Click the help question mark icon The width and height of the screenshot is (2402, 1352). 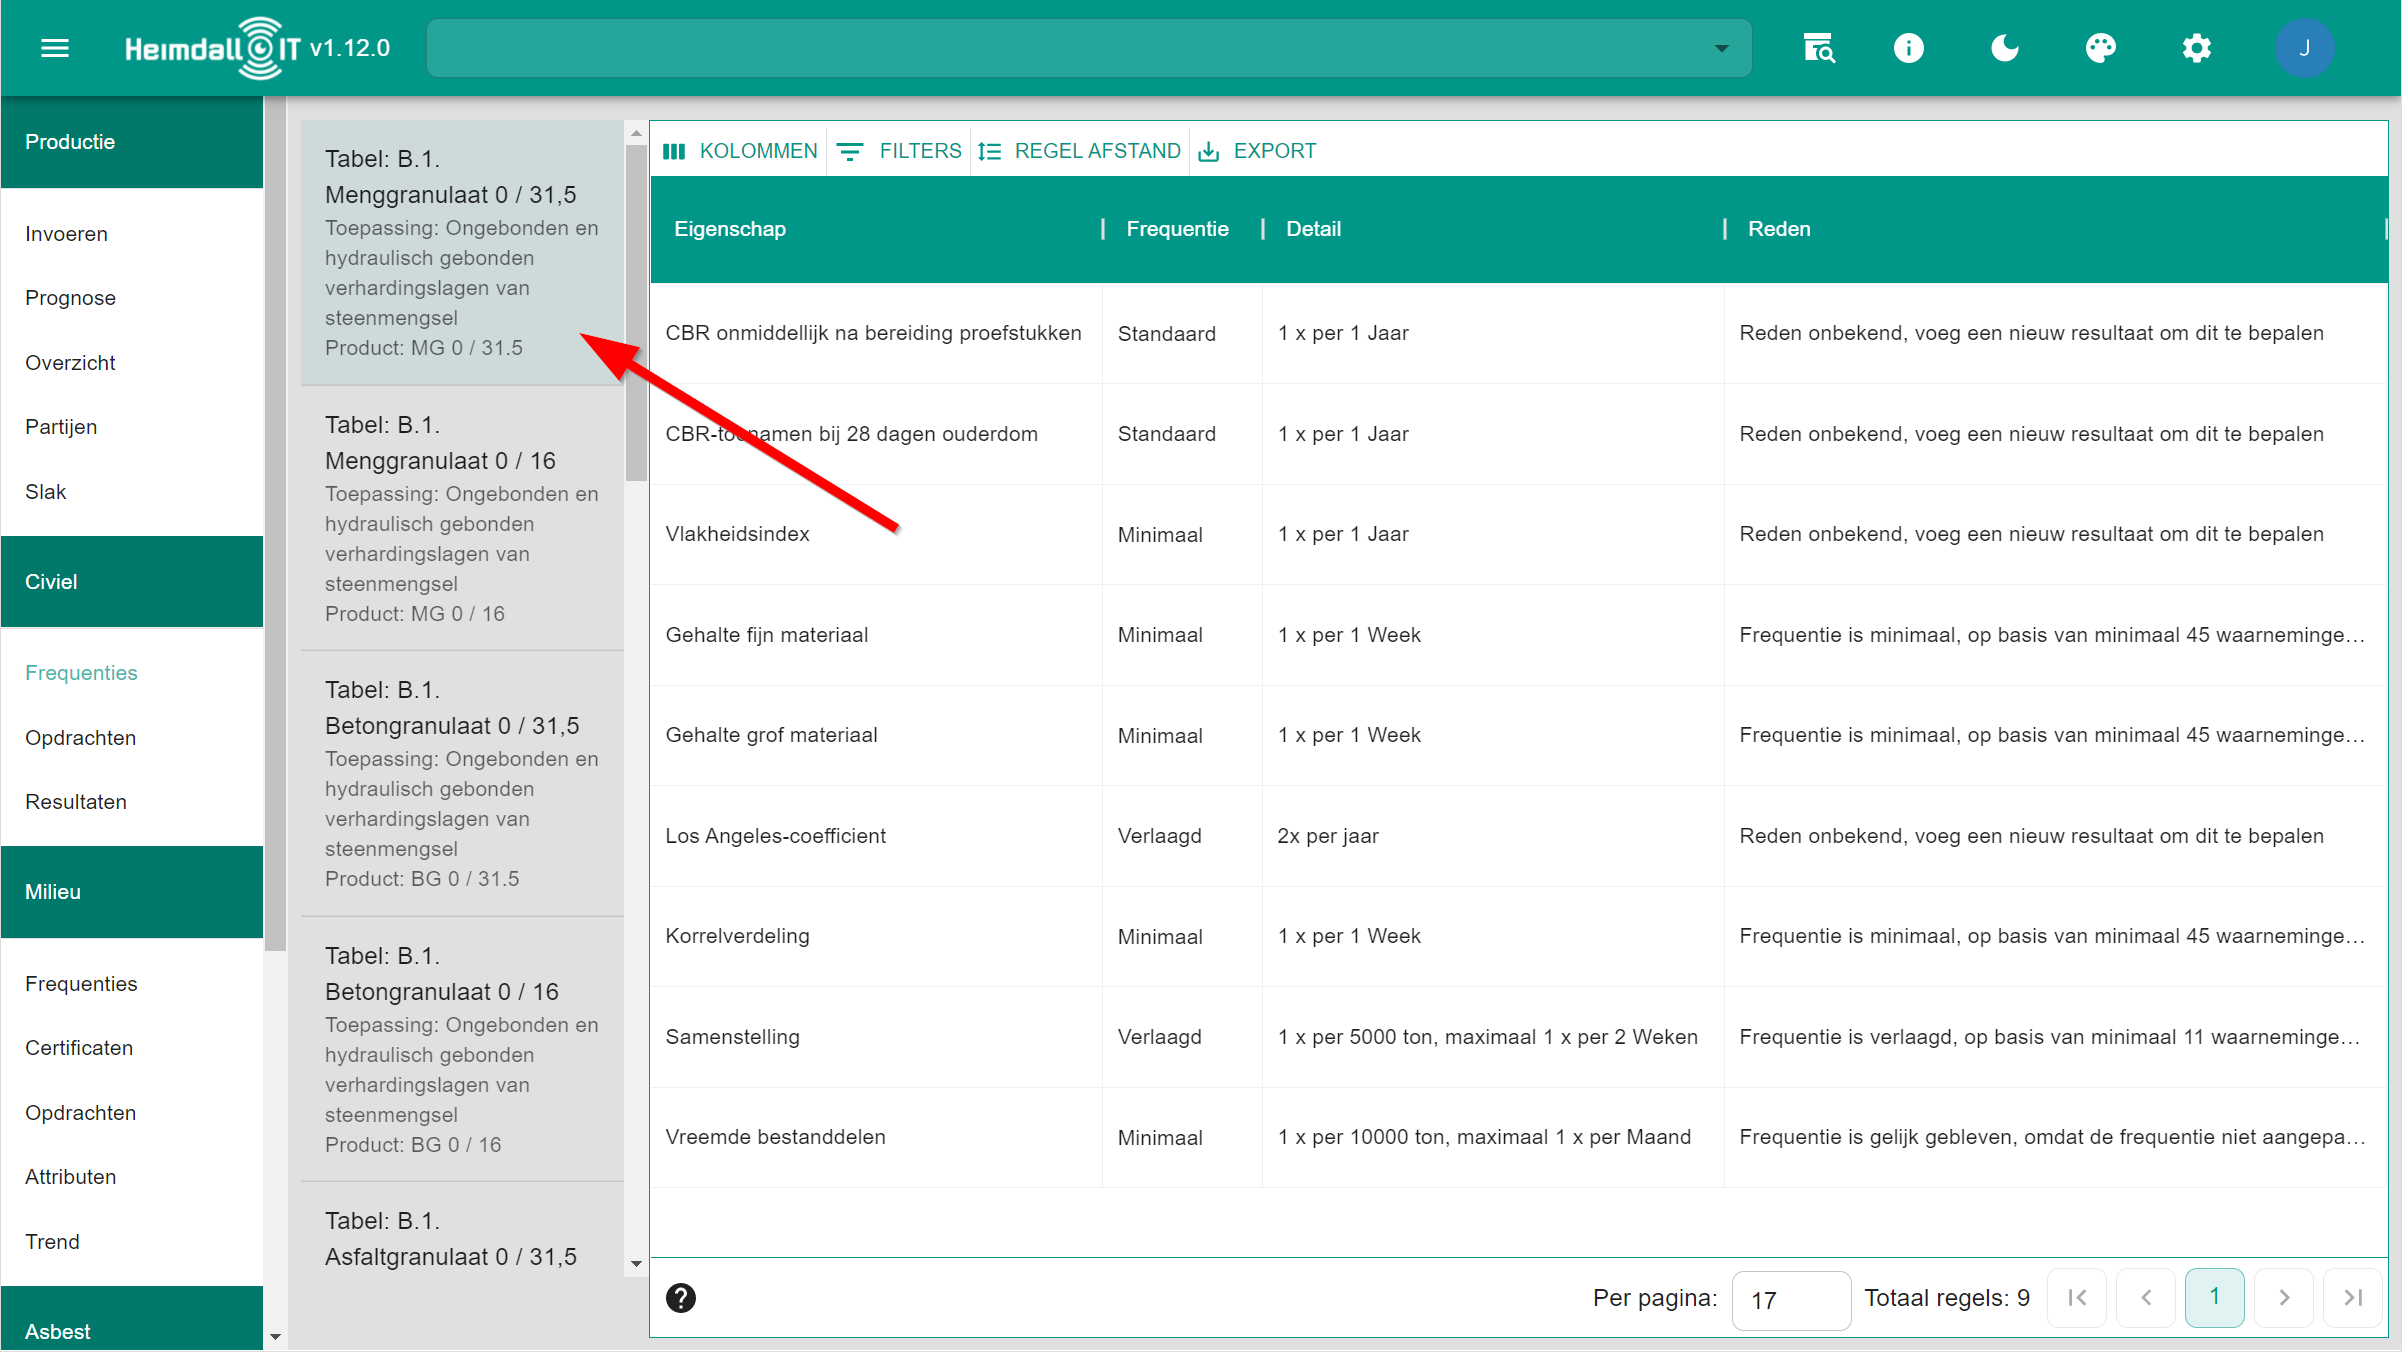(681, 1298)
